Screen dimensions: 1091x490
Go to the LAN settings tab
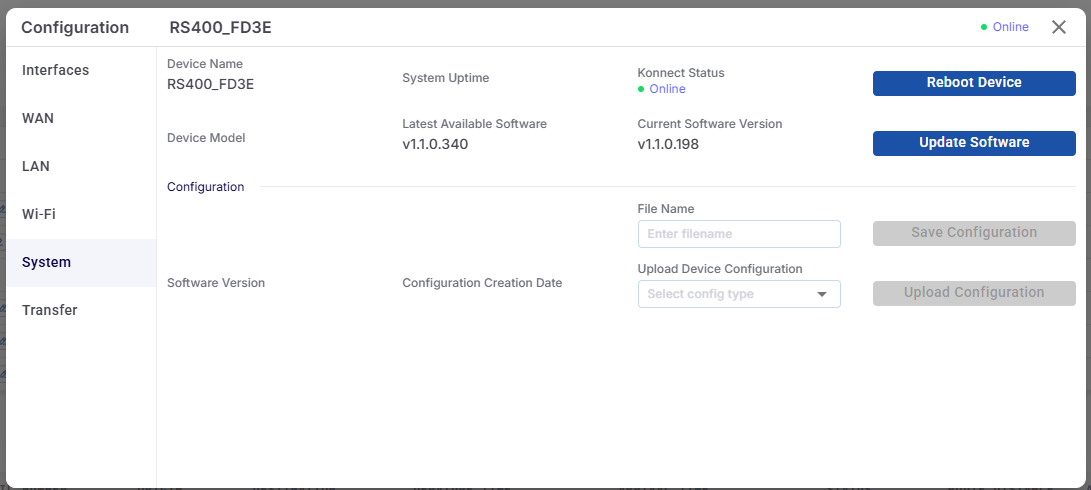pos(36,166)
